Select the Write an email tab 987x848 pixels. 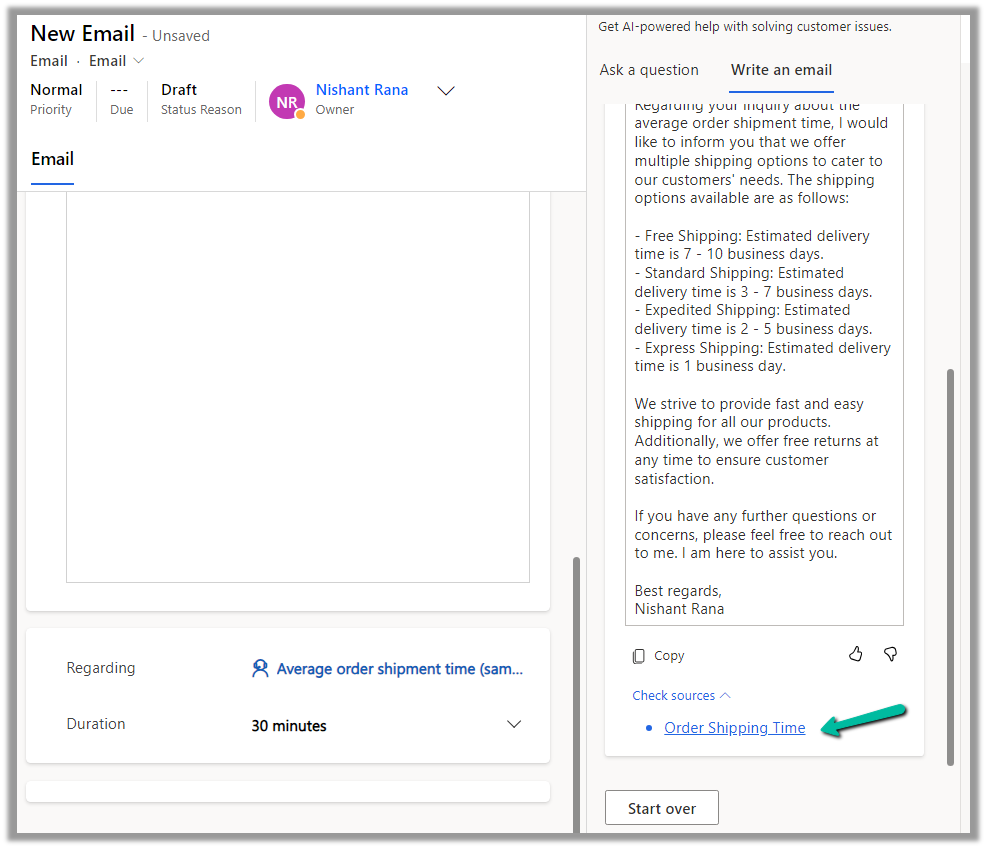coord(781,70)
